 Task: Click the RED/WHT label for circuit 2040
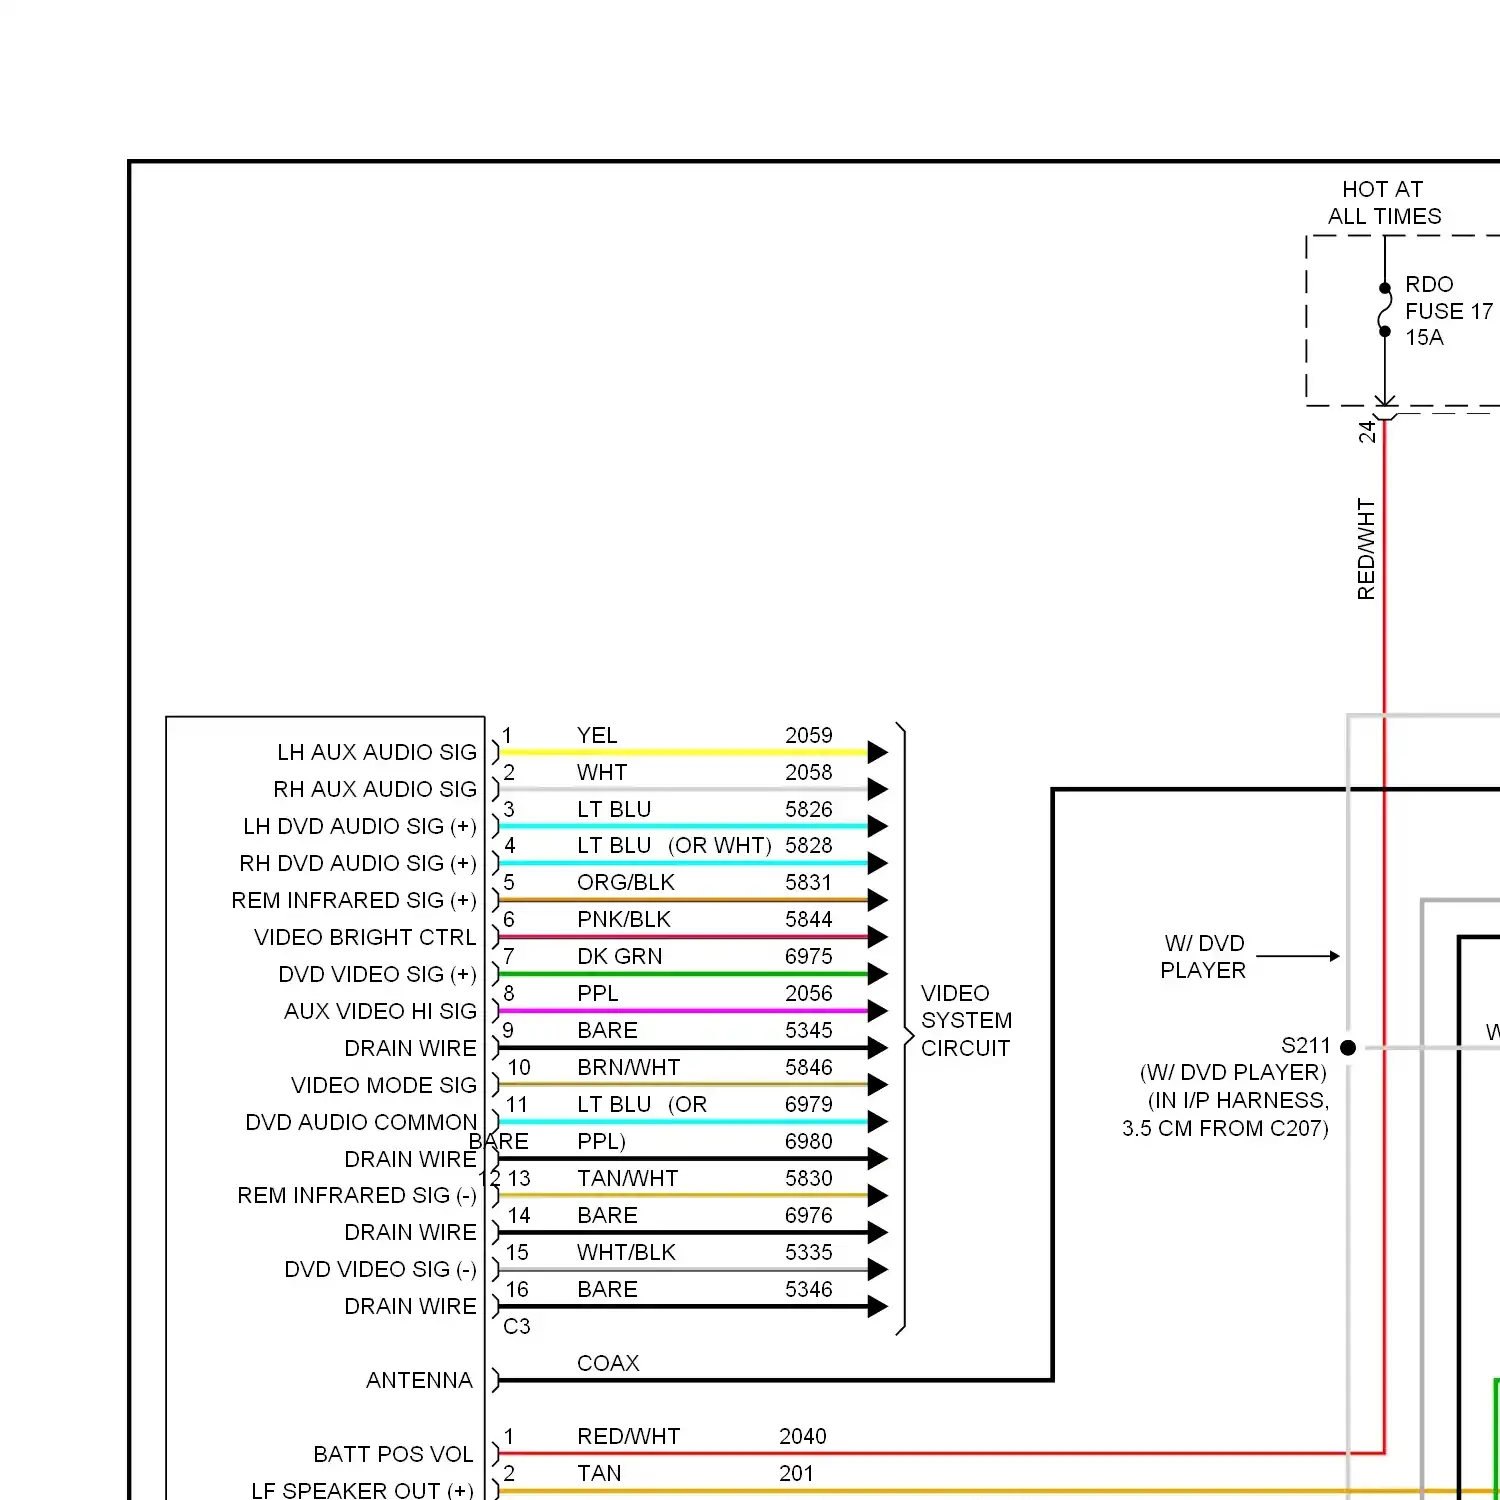coord(628,1436)
